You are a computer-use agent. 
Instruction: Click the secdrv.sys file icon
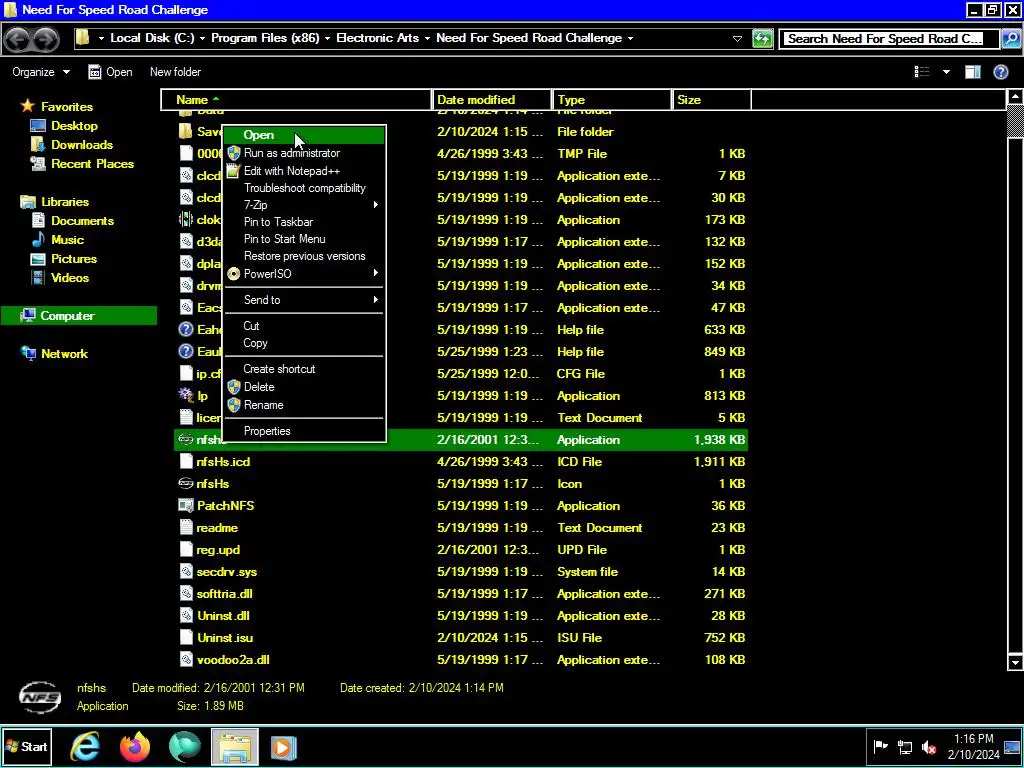click(186, 571)
